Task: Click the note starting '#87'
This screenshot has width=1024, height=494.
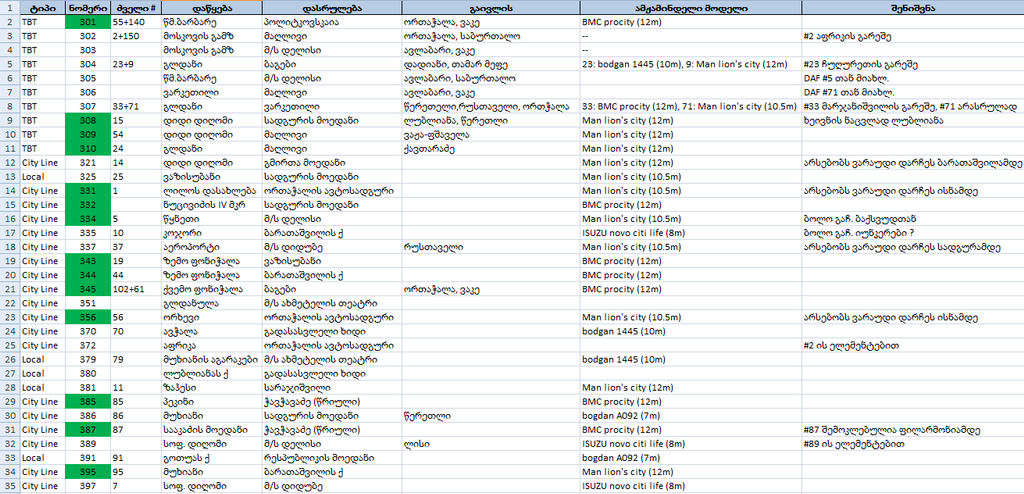Action: point(912,430)
